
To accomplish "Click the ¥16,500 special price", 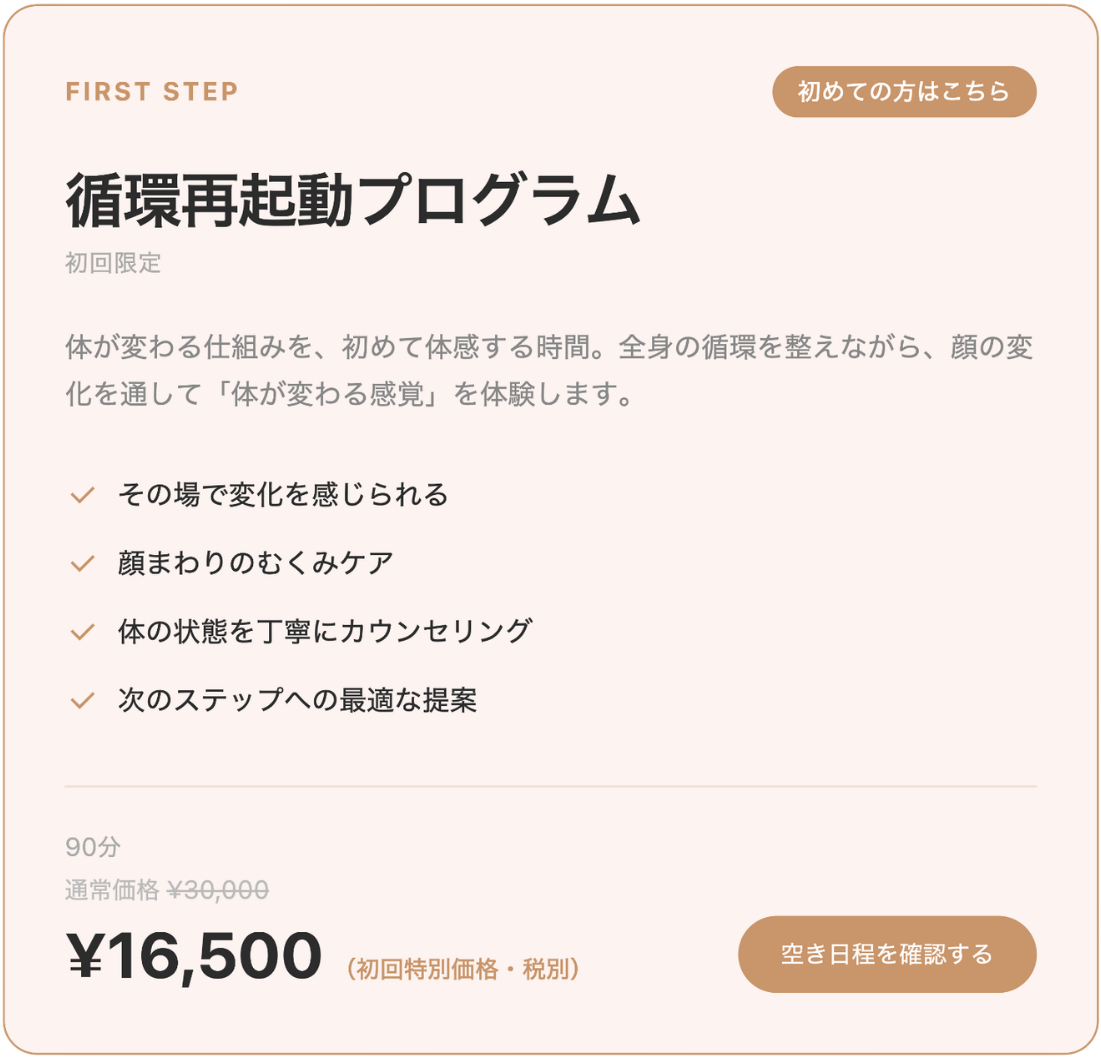I will pos(195,956).
